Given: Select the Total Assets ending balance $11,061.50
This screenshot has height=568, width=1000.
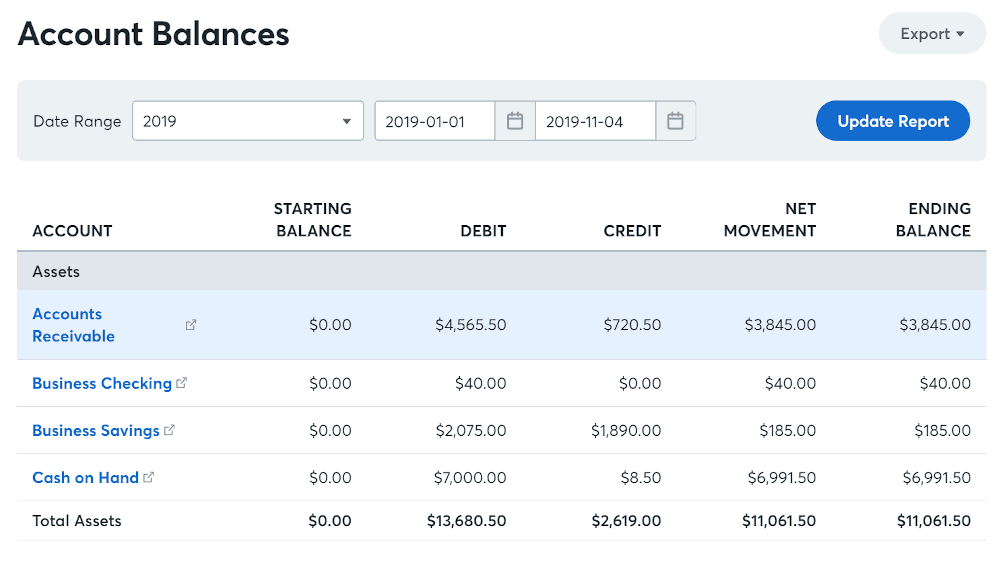Looking at the screenshot, I should click(x=934, y=521).
